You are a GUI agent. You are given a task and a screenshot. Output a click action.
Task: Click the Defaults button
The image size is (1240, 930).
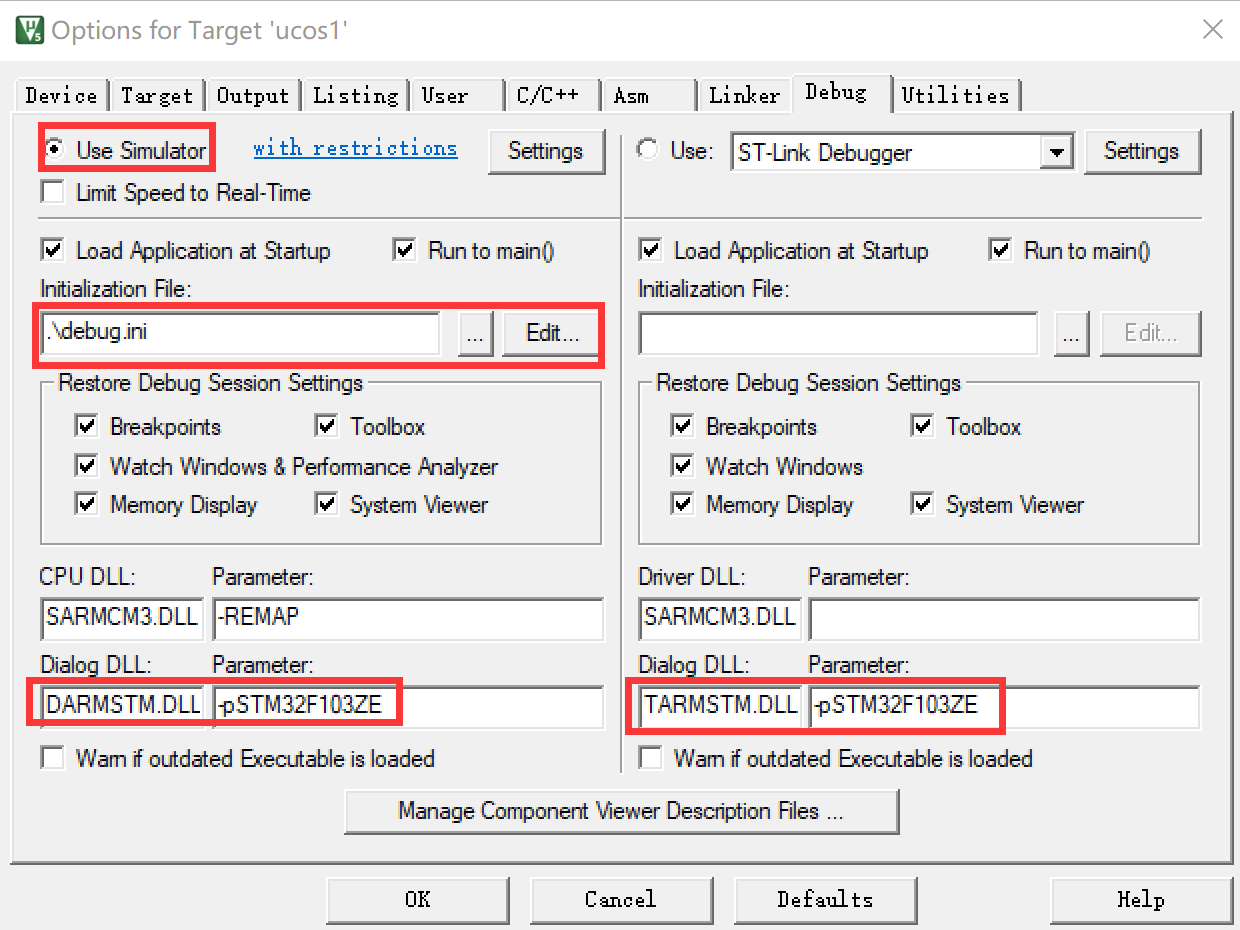pyautogui.click(x=825, y=900)
